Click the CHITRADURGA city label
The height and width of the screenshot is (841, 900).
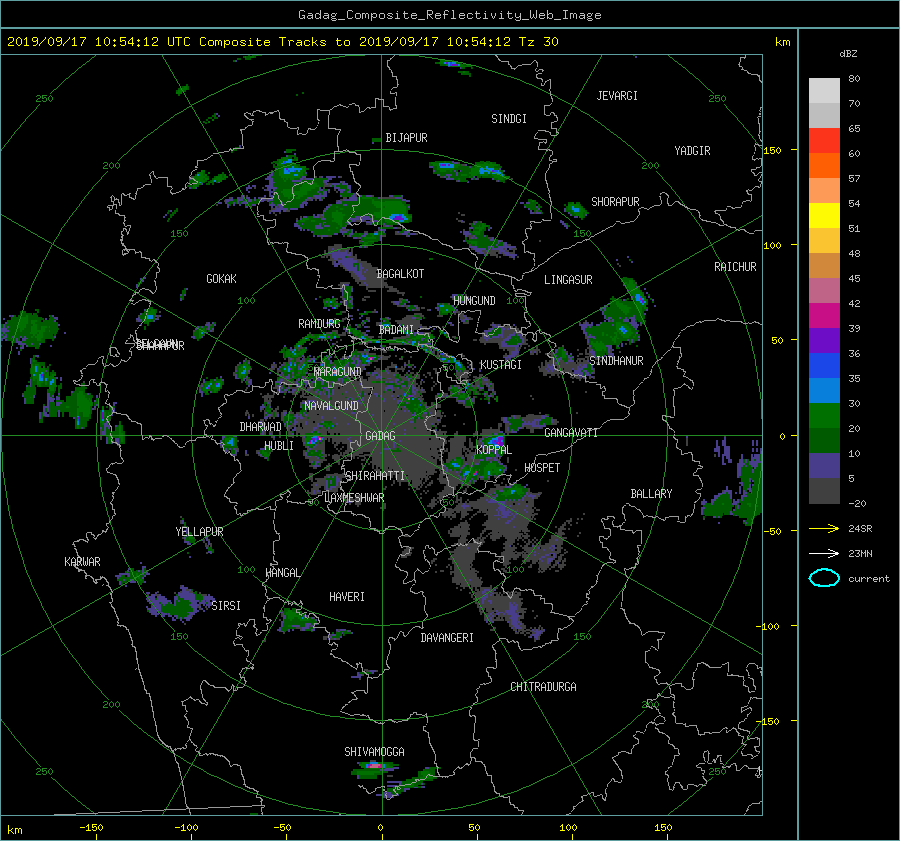(x=544, y=687)
